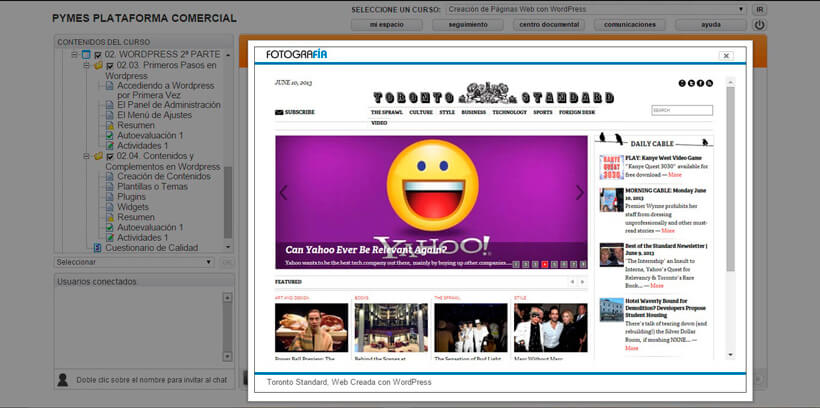
Task: Click the folder icon of 02.03 Primeros Pasos
Action: [98, 65]
